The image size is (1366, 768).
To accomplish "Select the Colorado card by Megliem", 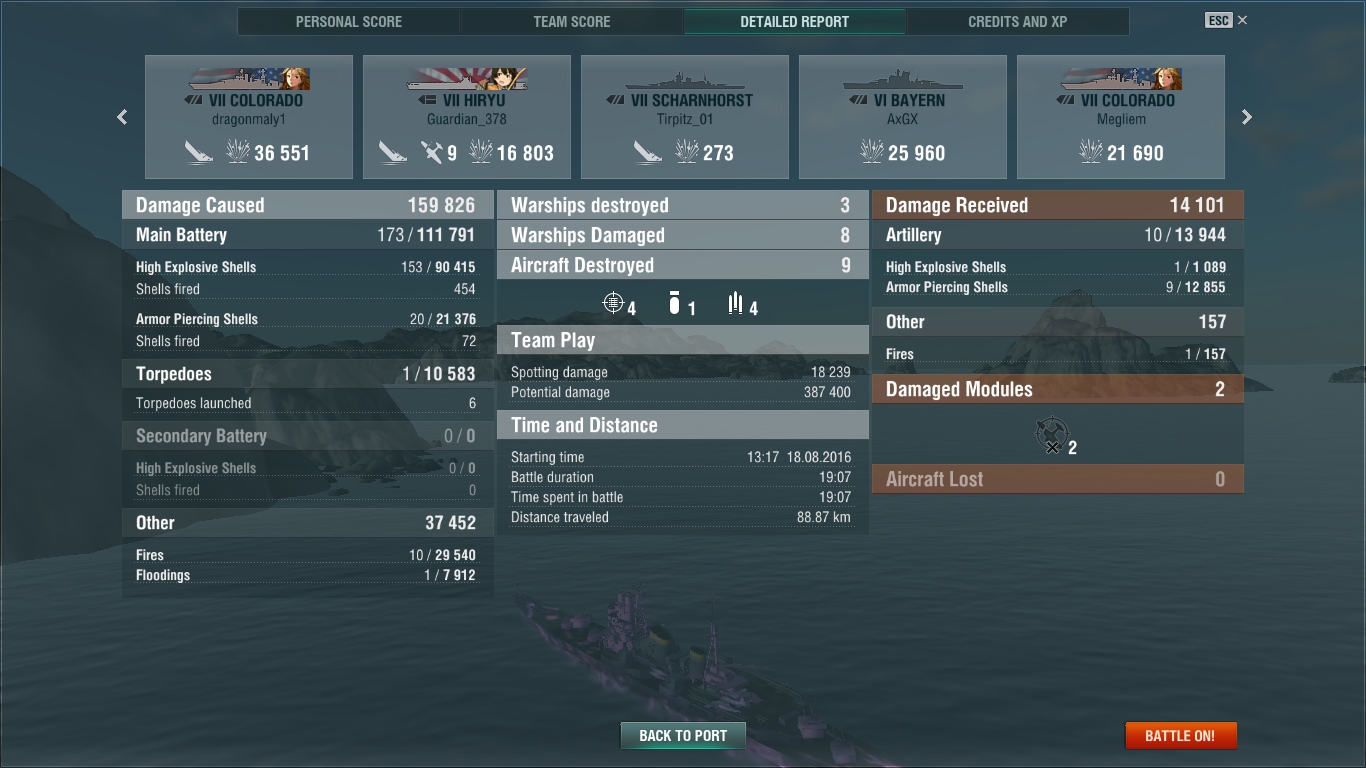I will (x=1121, y=117).
